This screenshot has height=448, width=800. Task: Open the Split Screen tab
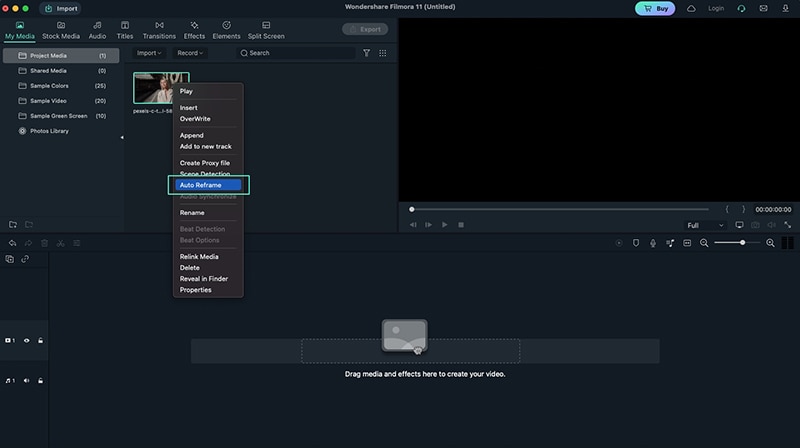pyautogui.click(x=266, y=30)
